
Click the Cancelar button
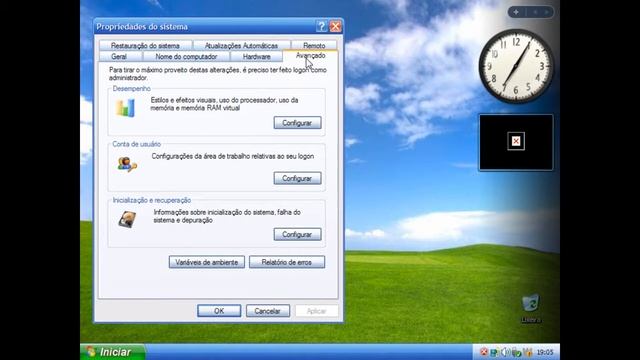(268, 311)
